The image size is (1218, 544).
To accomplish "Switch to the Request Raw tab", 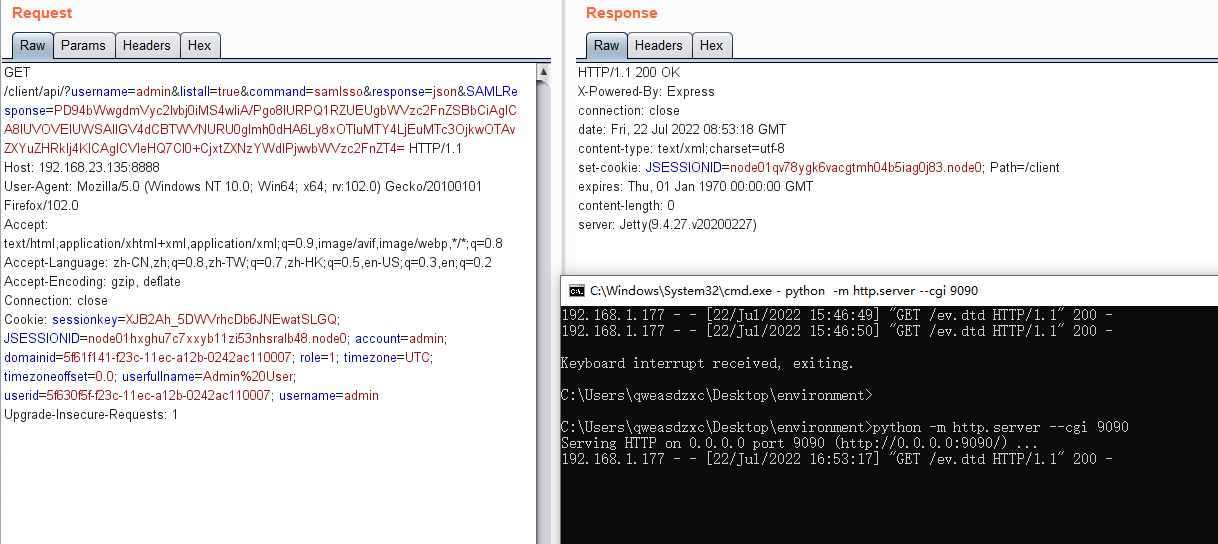I will tap(32, 45).
